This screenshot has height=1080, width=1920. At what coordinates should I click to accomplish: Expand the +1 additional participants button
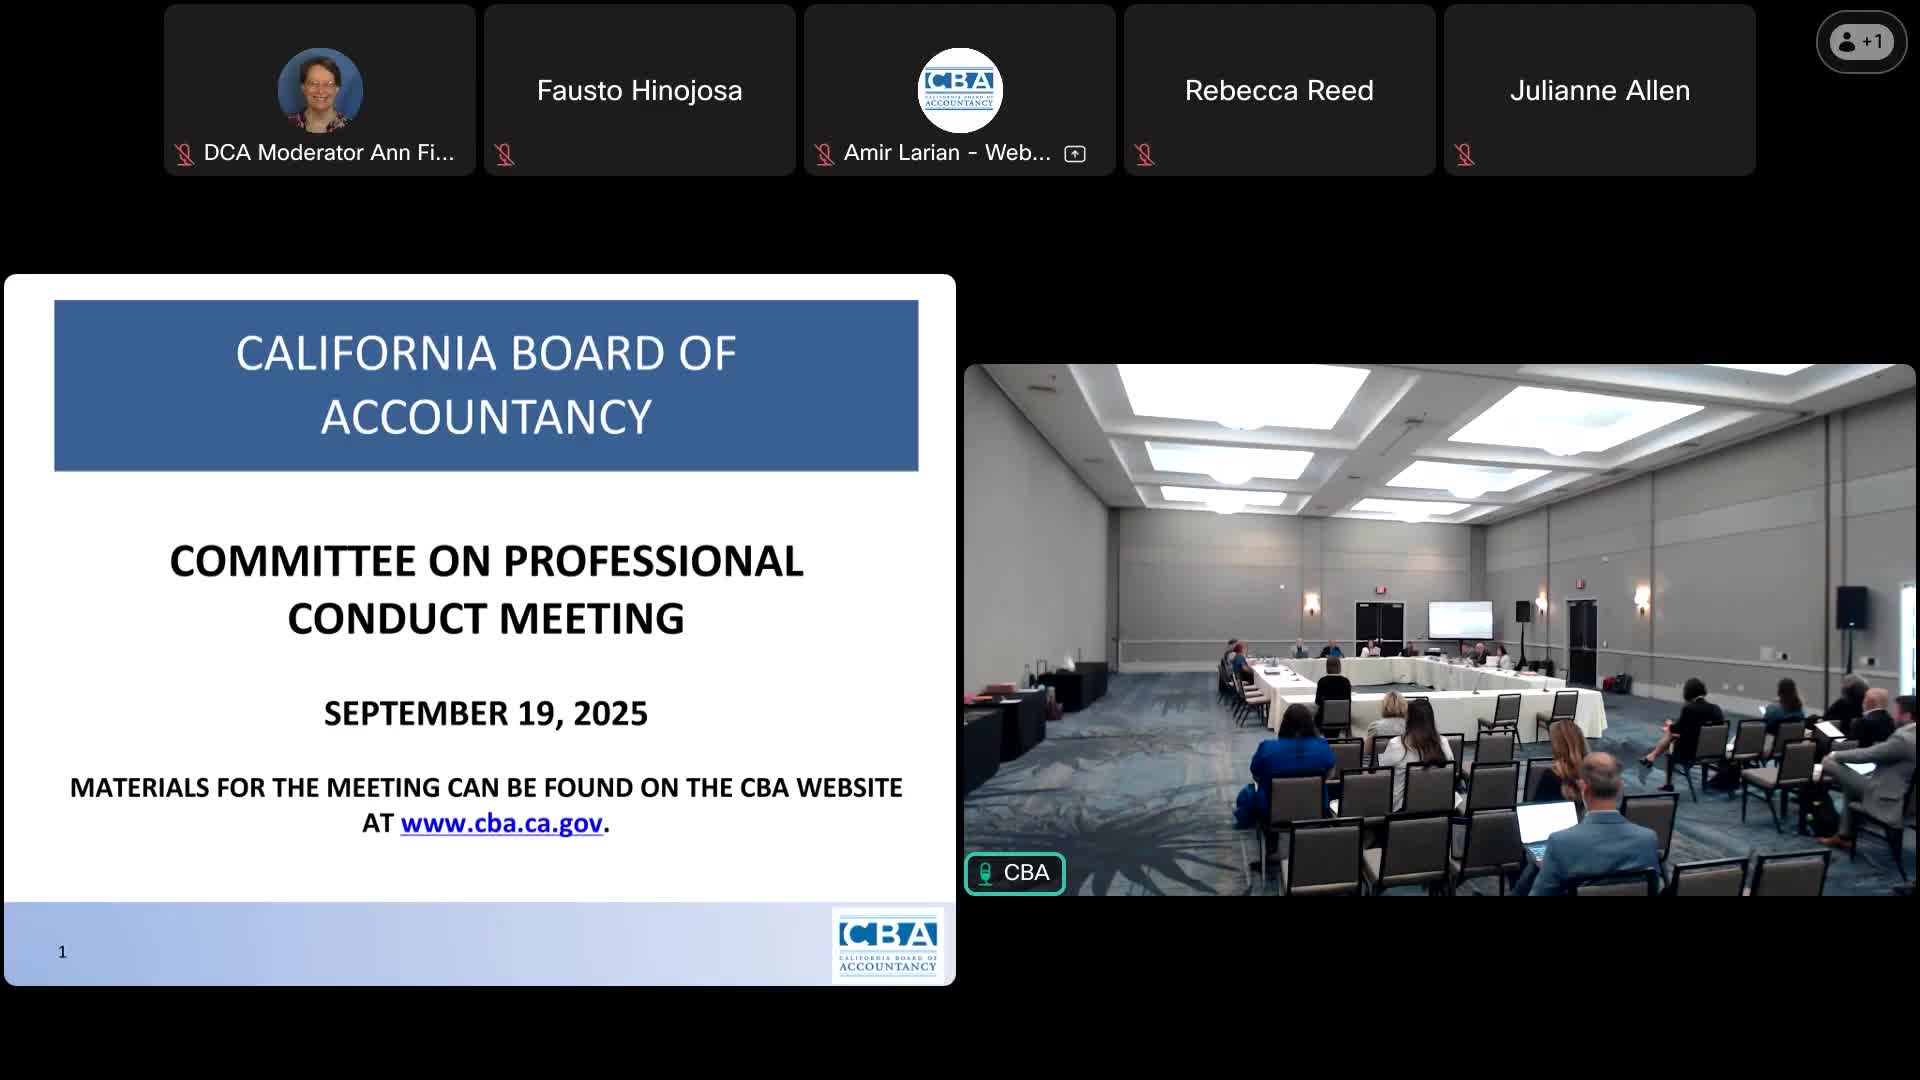coord(1861,42)
